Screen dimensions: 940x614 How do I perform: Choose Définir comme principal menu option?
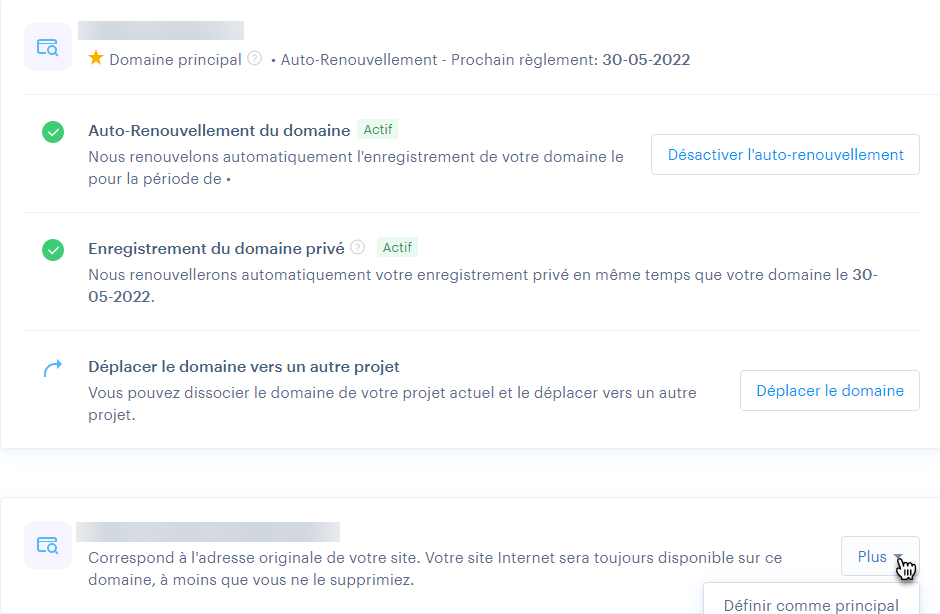coord(811,605)
